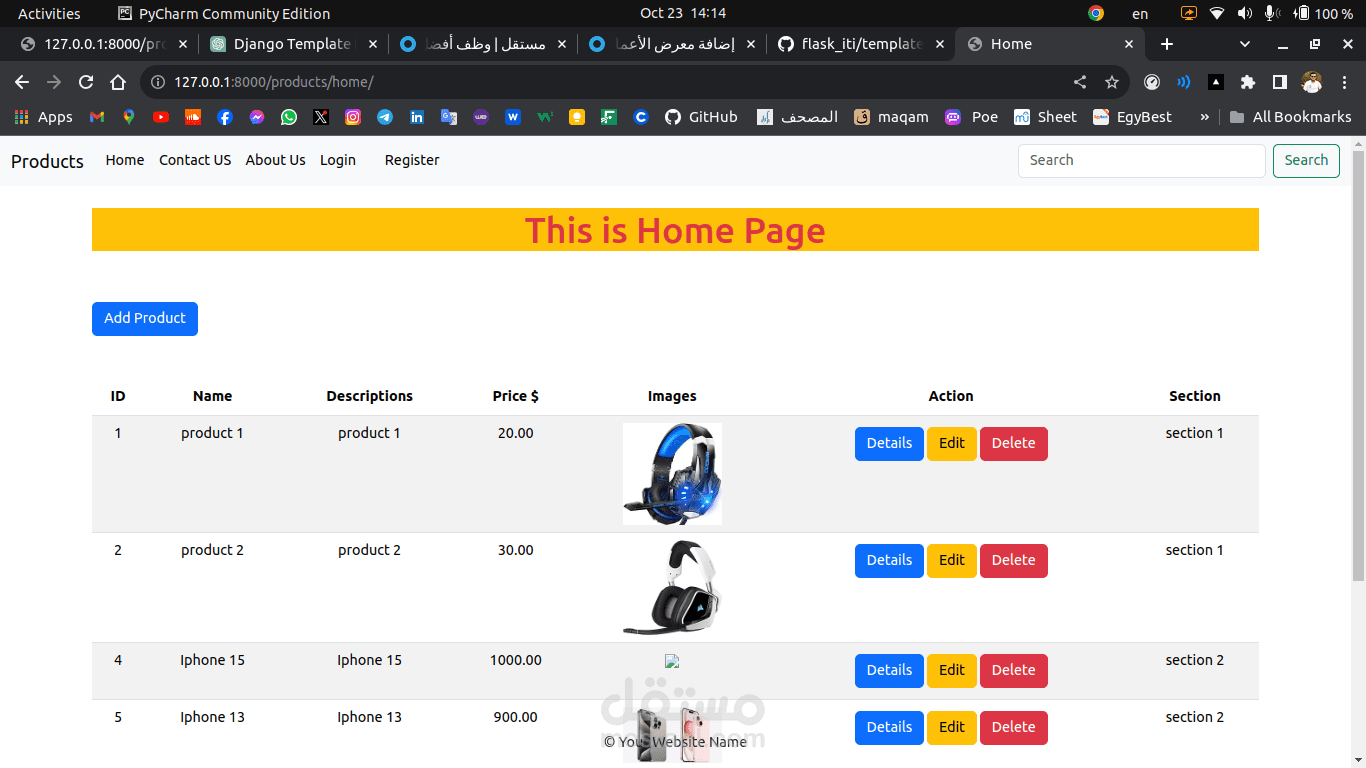Click the Chrome profile avatar
Image resolution: width=1366 pixels, height=768 pixels.
pos(1311,82)
